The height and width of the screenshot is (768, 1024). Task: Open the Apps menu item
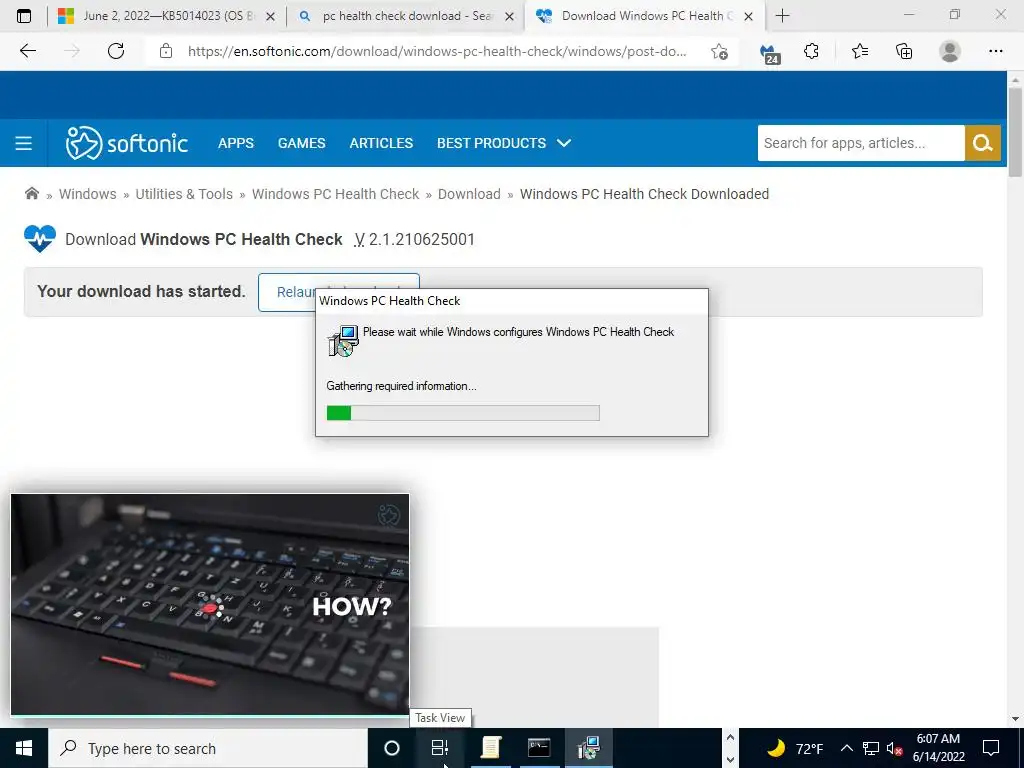pyautogui.click(x=236, y=143)
